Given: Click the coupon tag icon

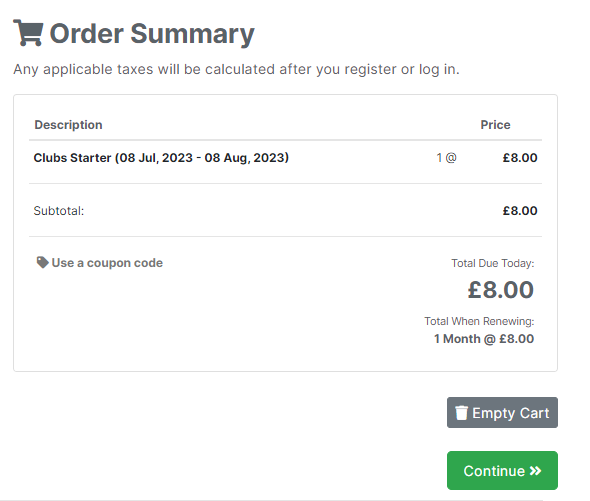Looking at the screenshot, I should (x=43, y=262).
